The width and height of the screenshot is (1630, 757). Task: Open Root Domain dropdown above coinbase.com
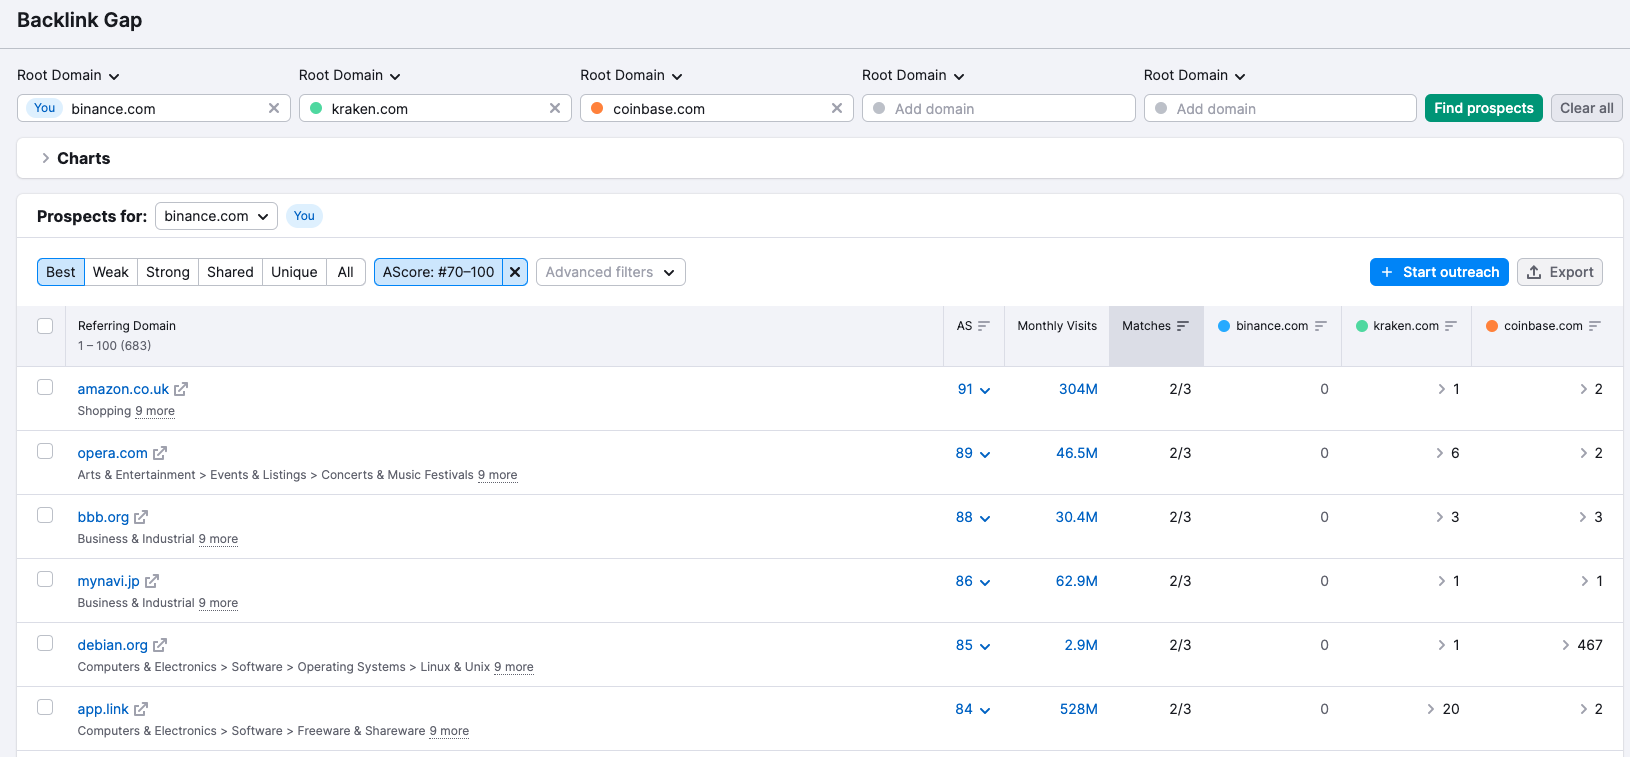coord(631,75)
